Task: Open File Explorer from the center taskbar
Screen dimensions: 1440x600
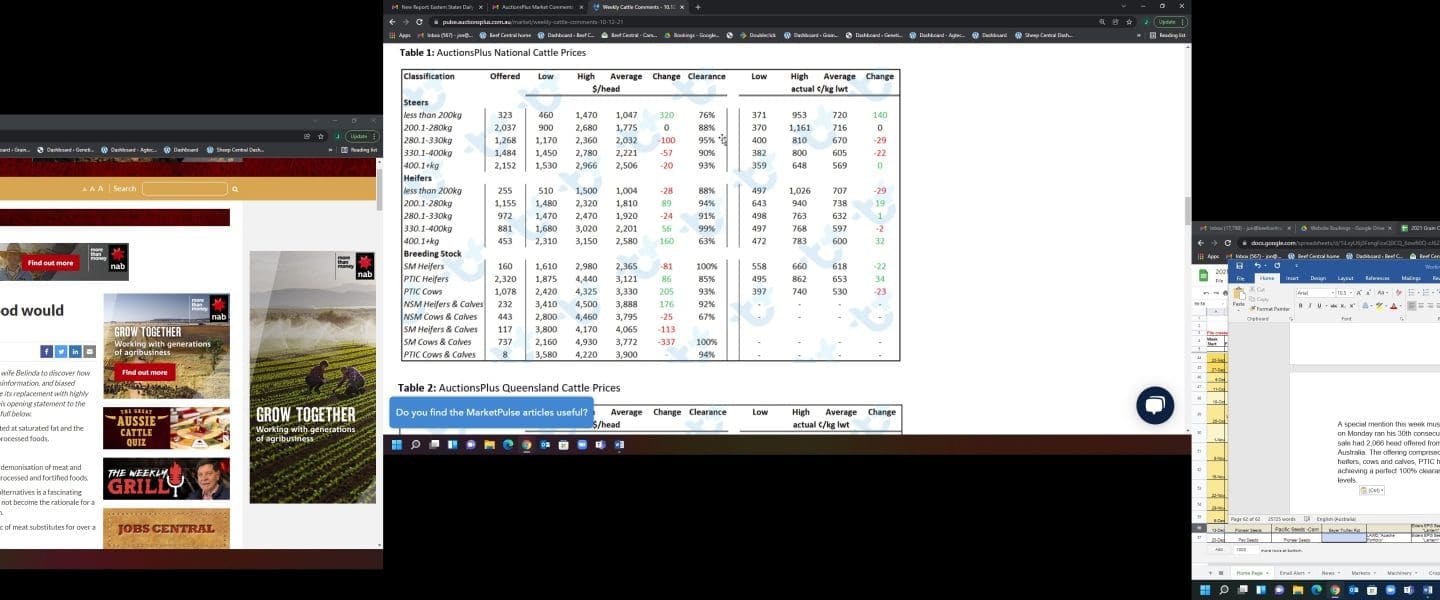Action: click(489, 444)
